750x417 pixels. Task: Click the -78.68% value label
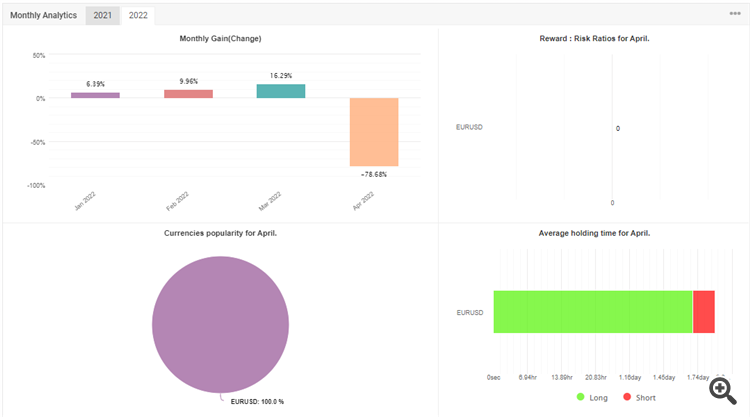[x=374, y=175]
